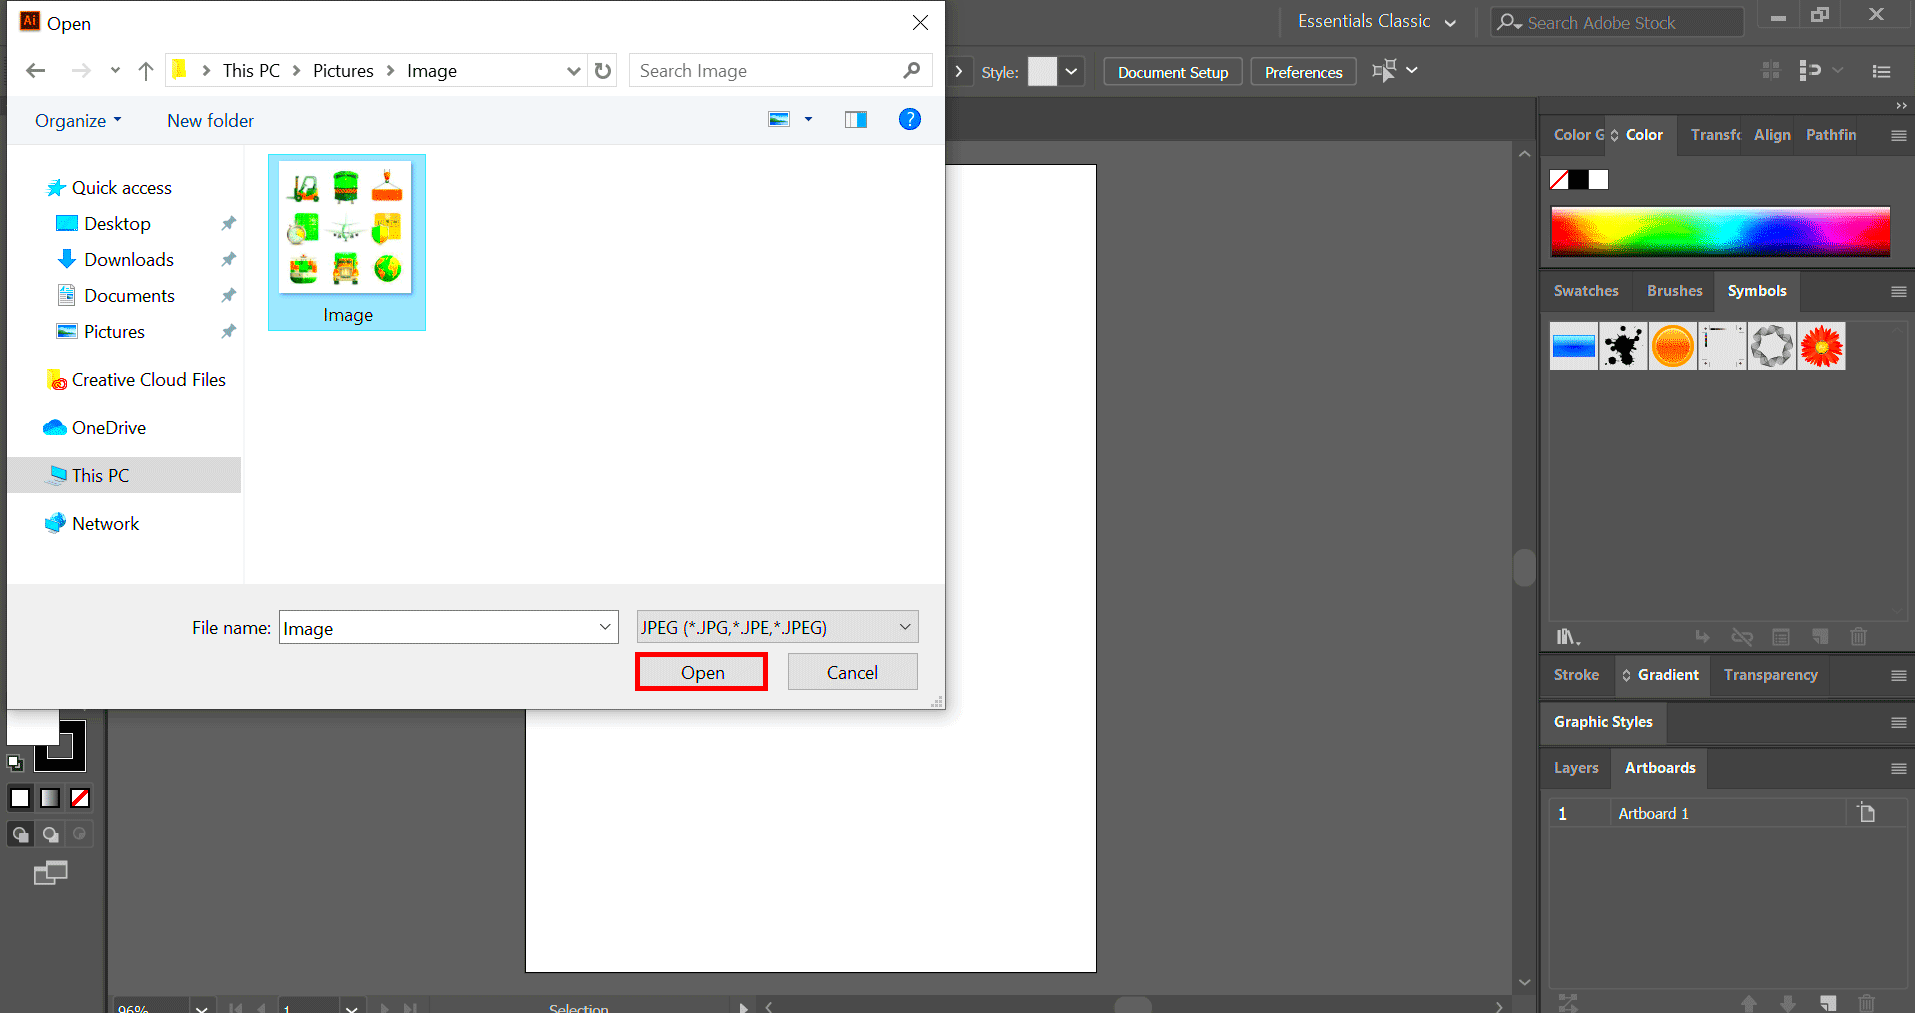Select the Florid Flower symbol thumbnail

click(1820, 345)
